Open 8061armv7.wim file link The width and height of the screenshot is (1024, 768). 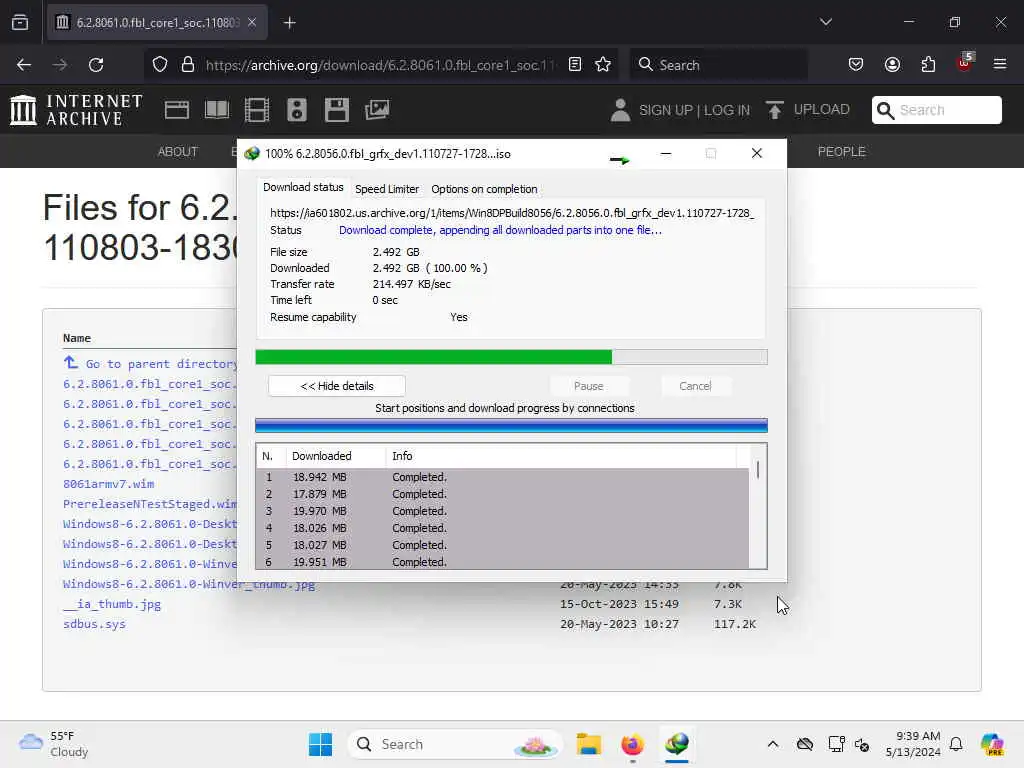[108, 484]
